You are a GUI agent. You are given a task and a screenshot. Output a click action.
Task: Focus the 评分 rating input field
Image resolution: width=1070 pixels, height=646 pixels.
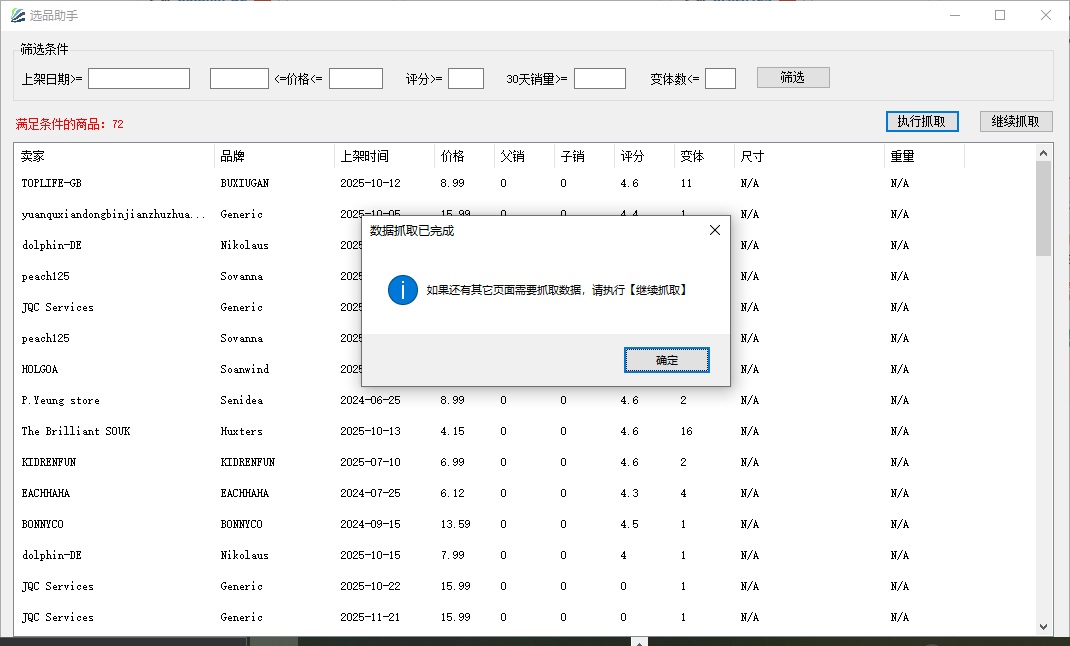point(466,79)
